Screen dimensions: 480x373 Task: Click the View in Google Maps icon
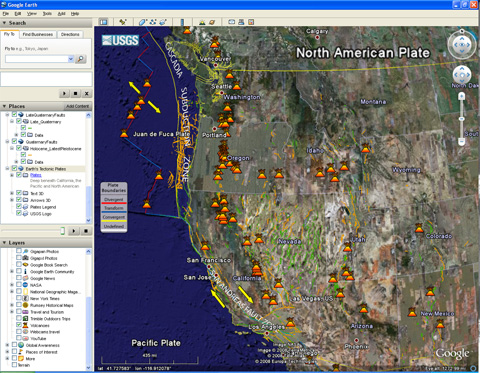point(251,22)
